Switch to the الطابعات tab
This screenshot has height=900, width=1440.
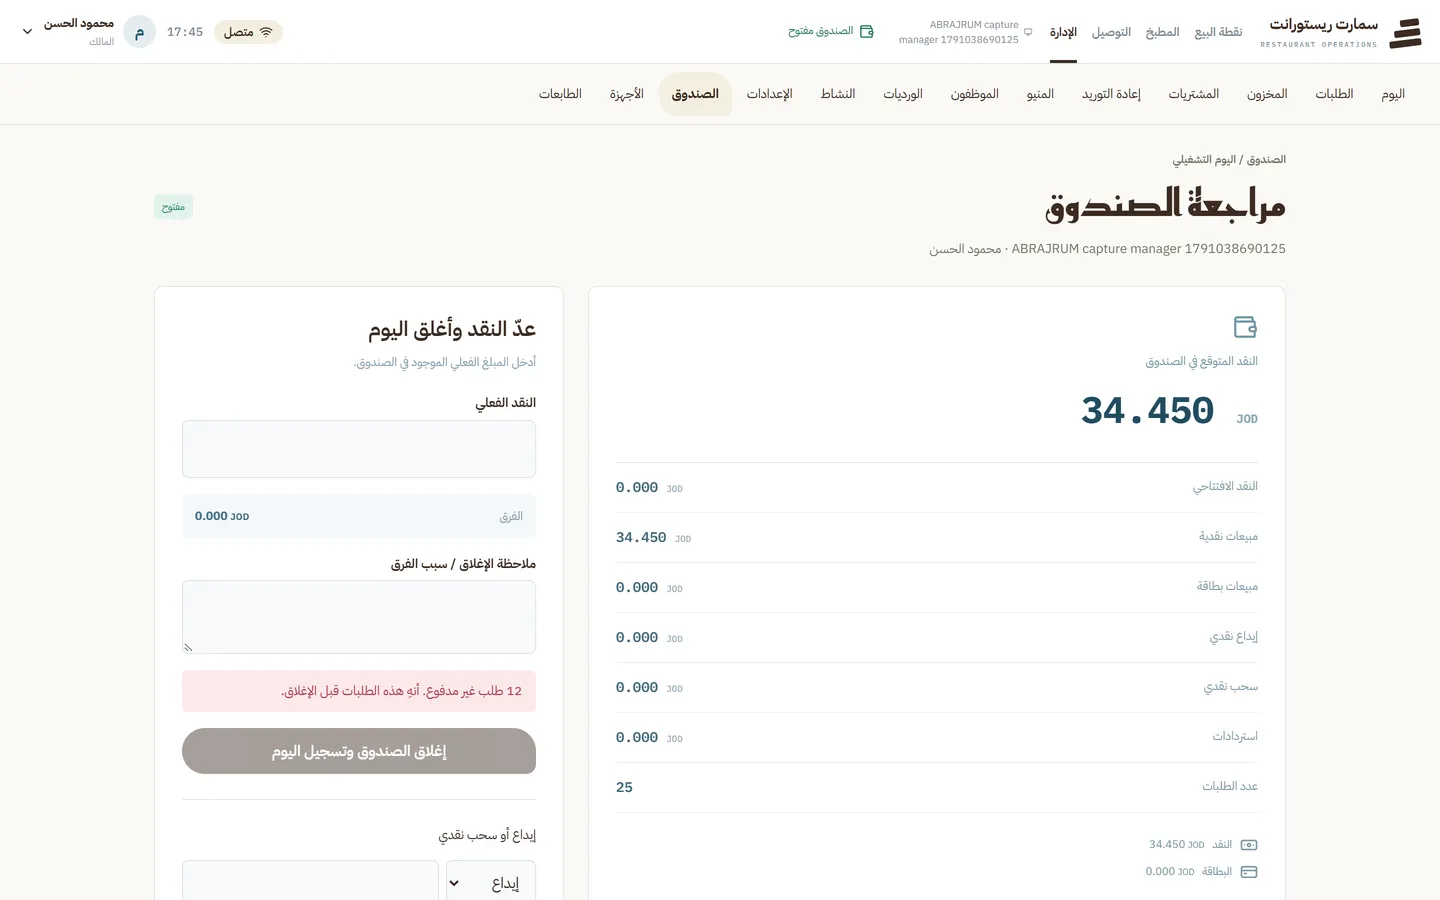click(x=560, y=94)
